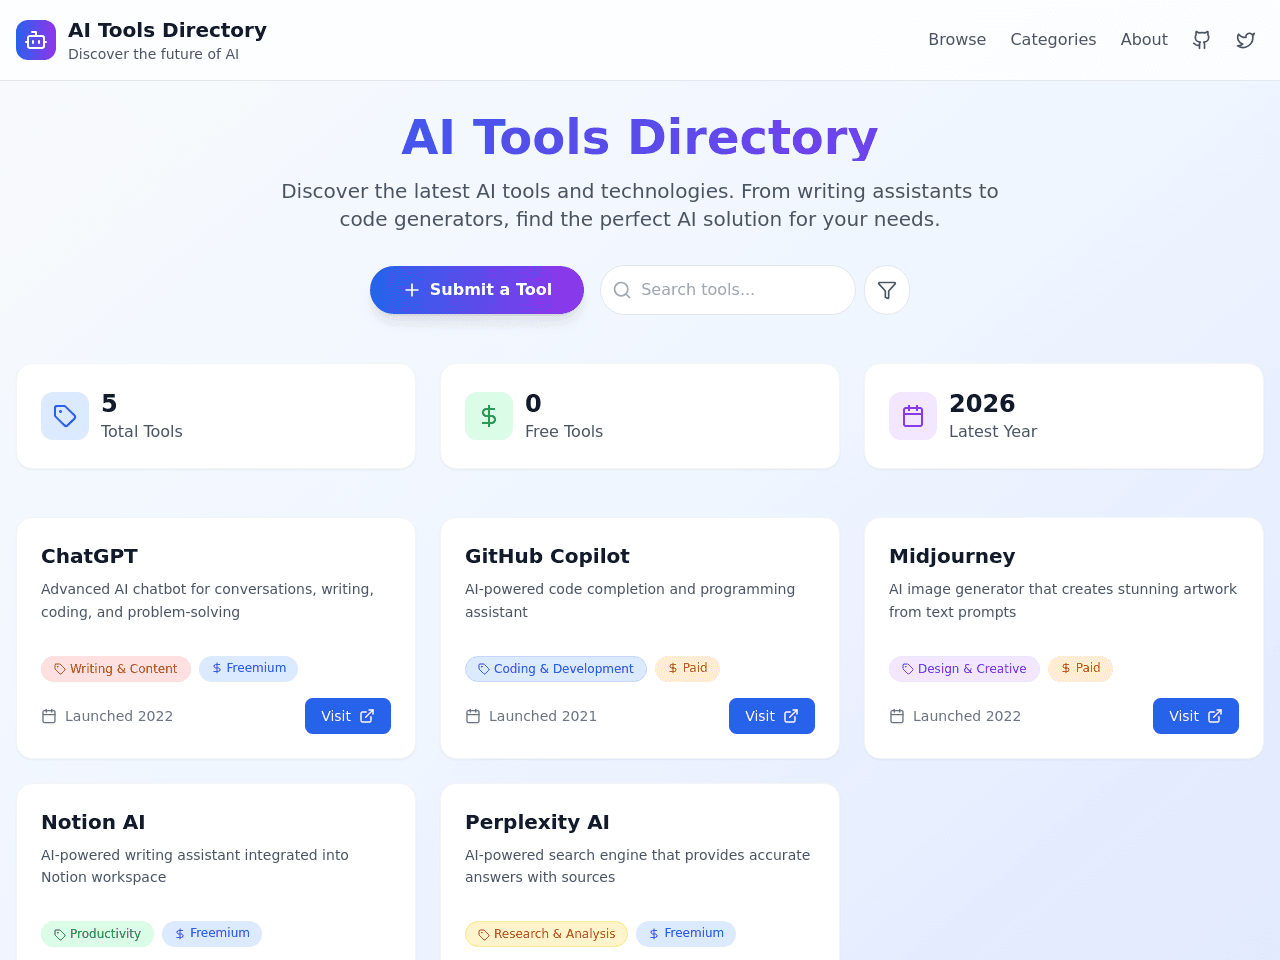Viewport: 1280px width, 960px height.
Task: Click the magnifier icon in search box
Action: (622, 290)
